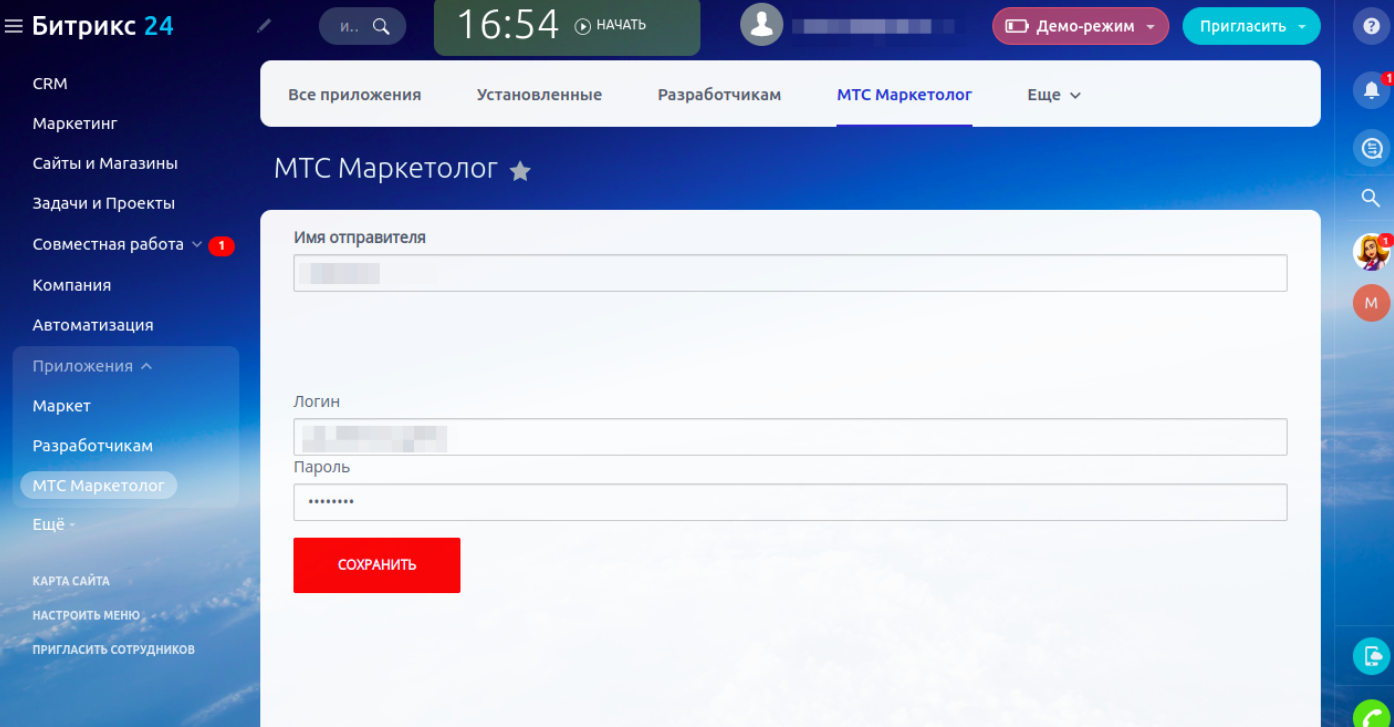Open Карта сайта link
The height and width of the screenshot is (727, 1394).
(71, 581)
